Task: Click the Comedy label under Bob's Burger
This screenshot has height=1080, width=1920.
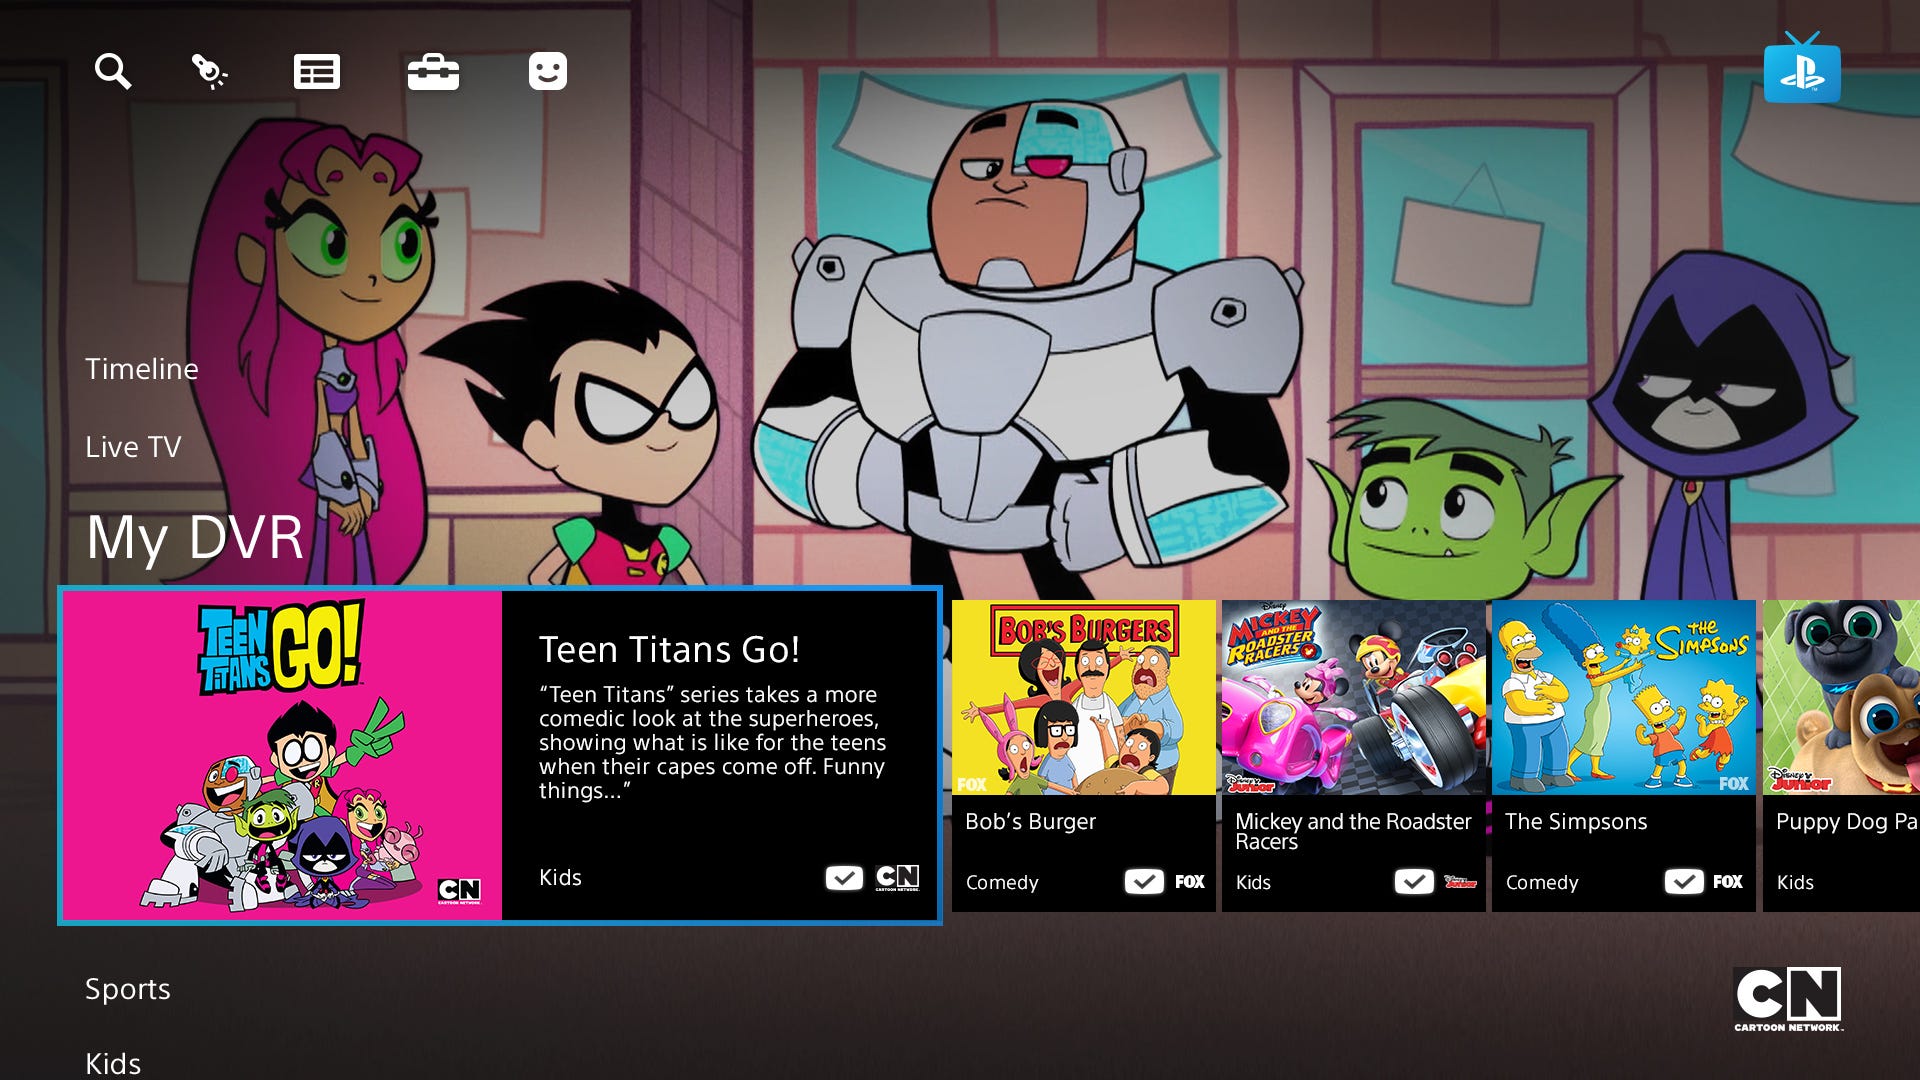Action: (x=1002, y=883)
